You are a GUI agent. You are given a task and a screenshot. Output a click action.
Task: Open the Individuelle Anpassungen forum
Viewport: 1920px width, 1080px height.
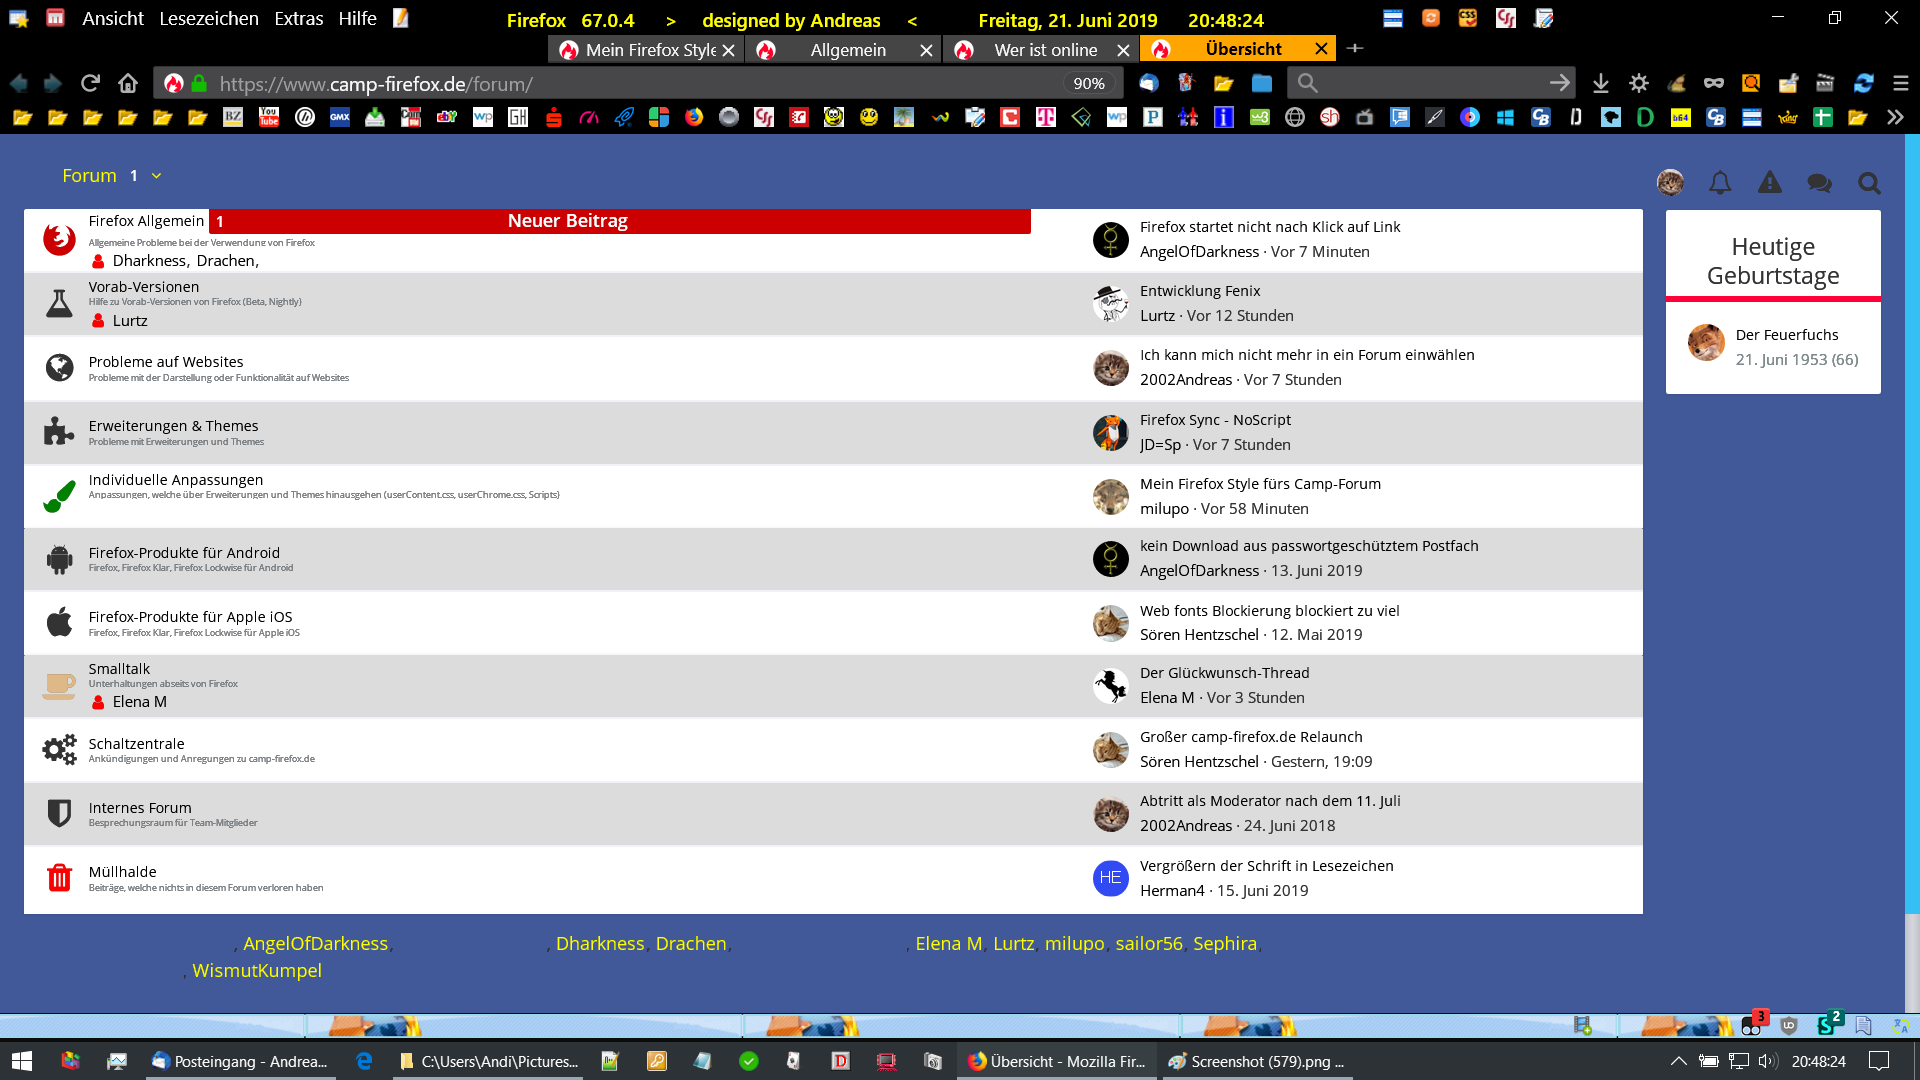tap(175, 480)
